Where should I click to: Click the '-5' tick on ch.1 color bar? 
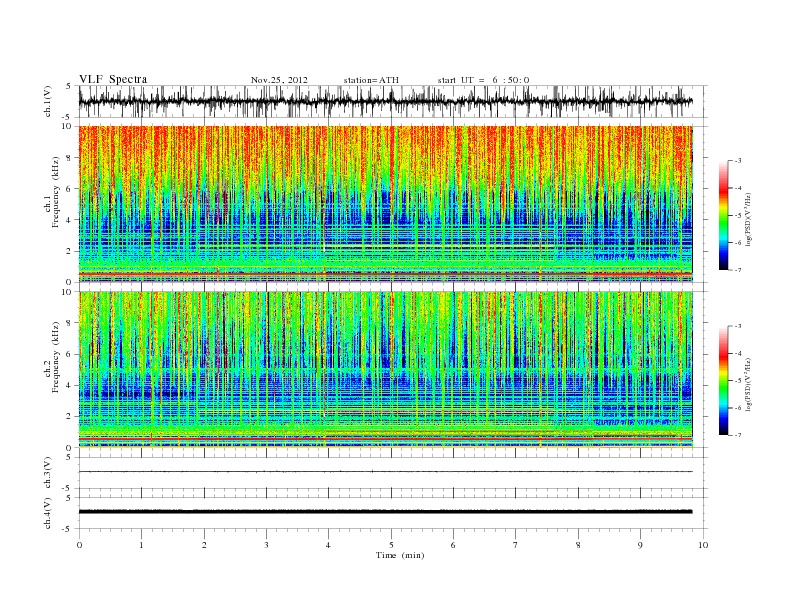737,215
